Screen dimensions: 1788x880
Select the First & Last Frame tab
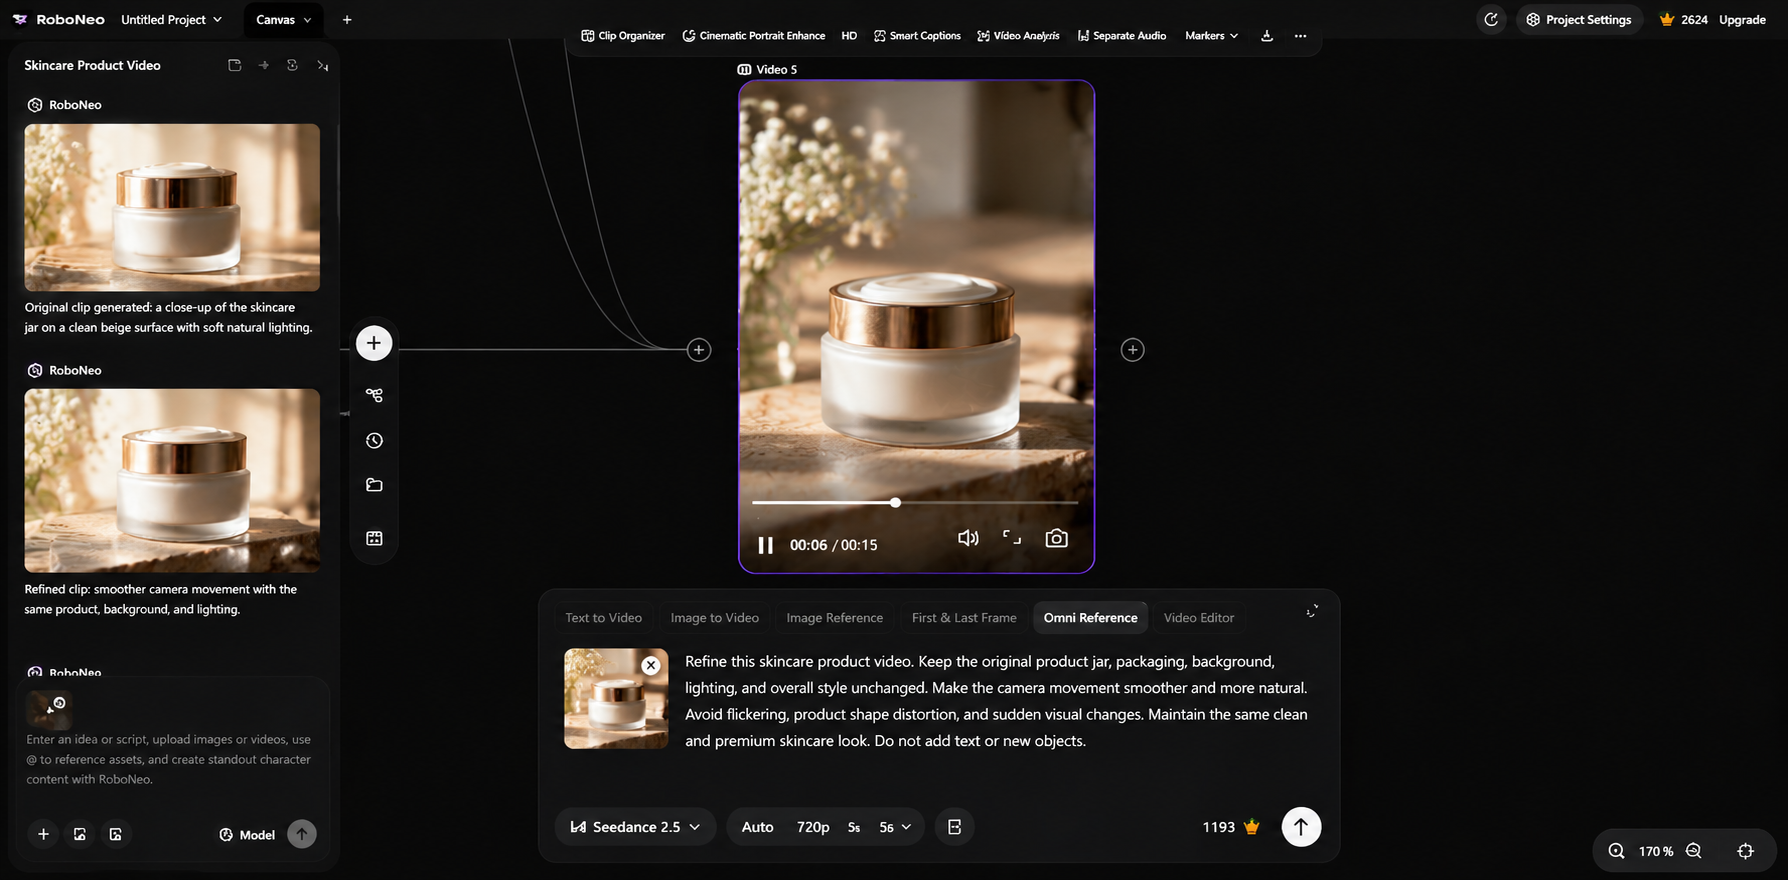[x=964, y=618]
